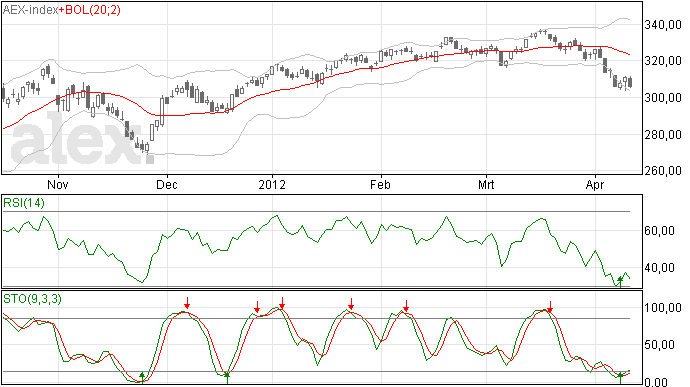The image size is (690, 387).
Task: Click the green buy arrow on RSI in April
Action: coord(620,282)
